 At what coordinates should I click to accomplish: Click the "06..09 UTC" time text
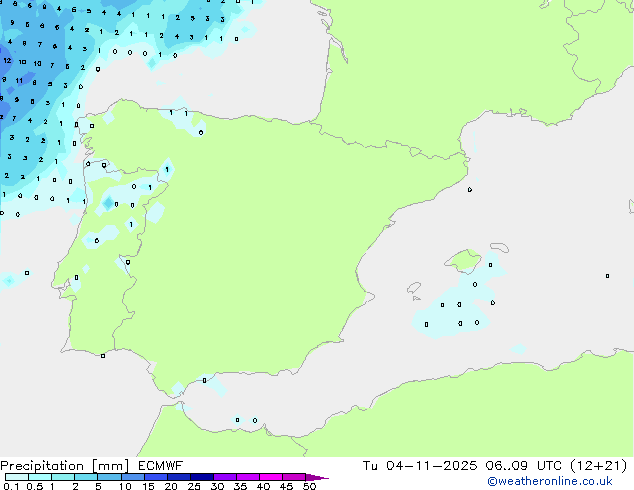[x=524, y=466]
